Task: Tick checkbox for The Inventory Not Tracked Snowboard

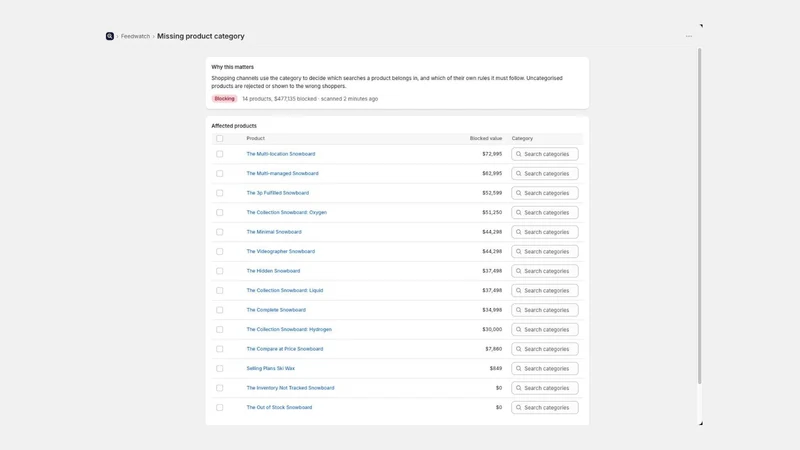Action: click(219, 388)
